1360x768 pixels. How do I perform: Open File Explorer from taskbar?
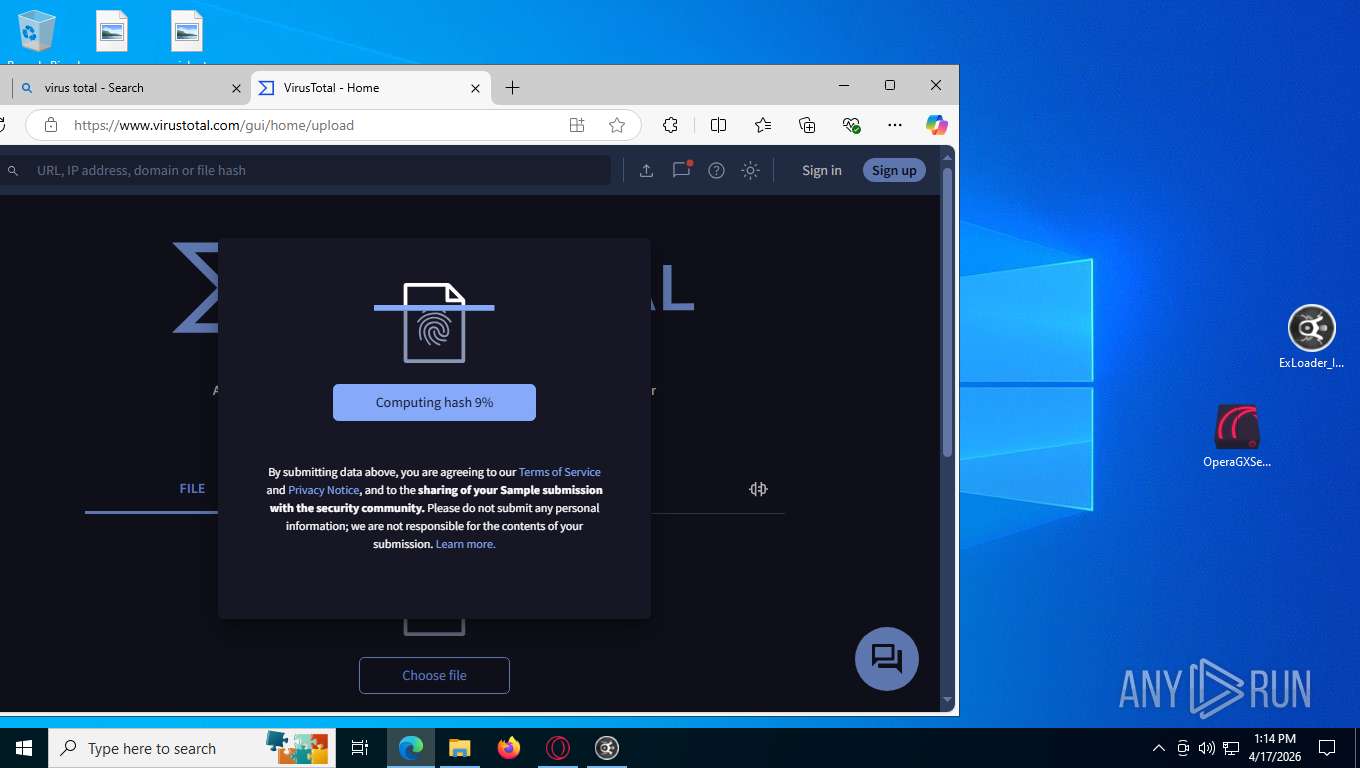[459, 748]
